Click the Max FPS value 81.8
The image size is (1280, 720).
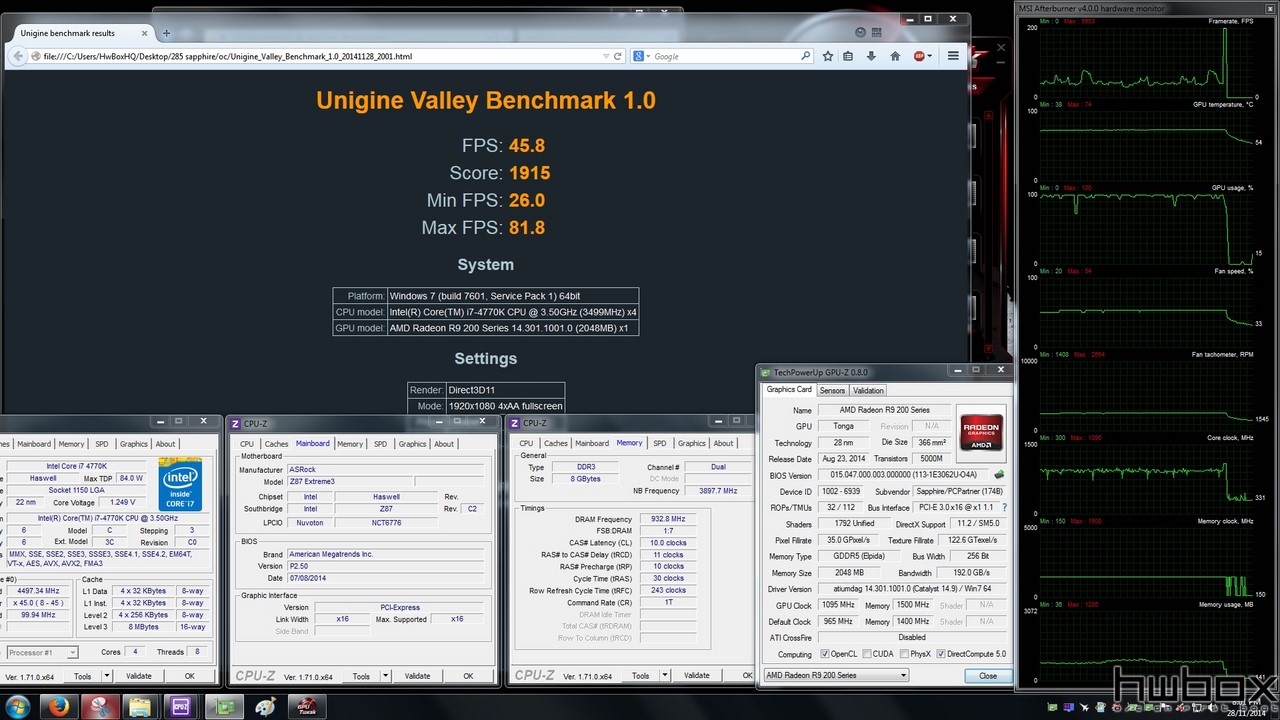point(527,228)
